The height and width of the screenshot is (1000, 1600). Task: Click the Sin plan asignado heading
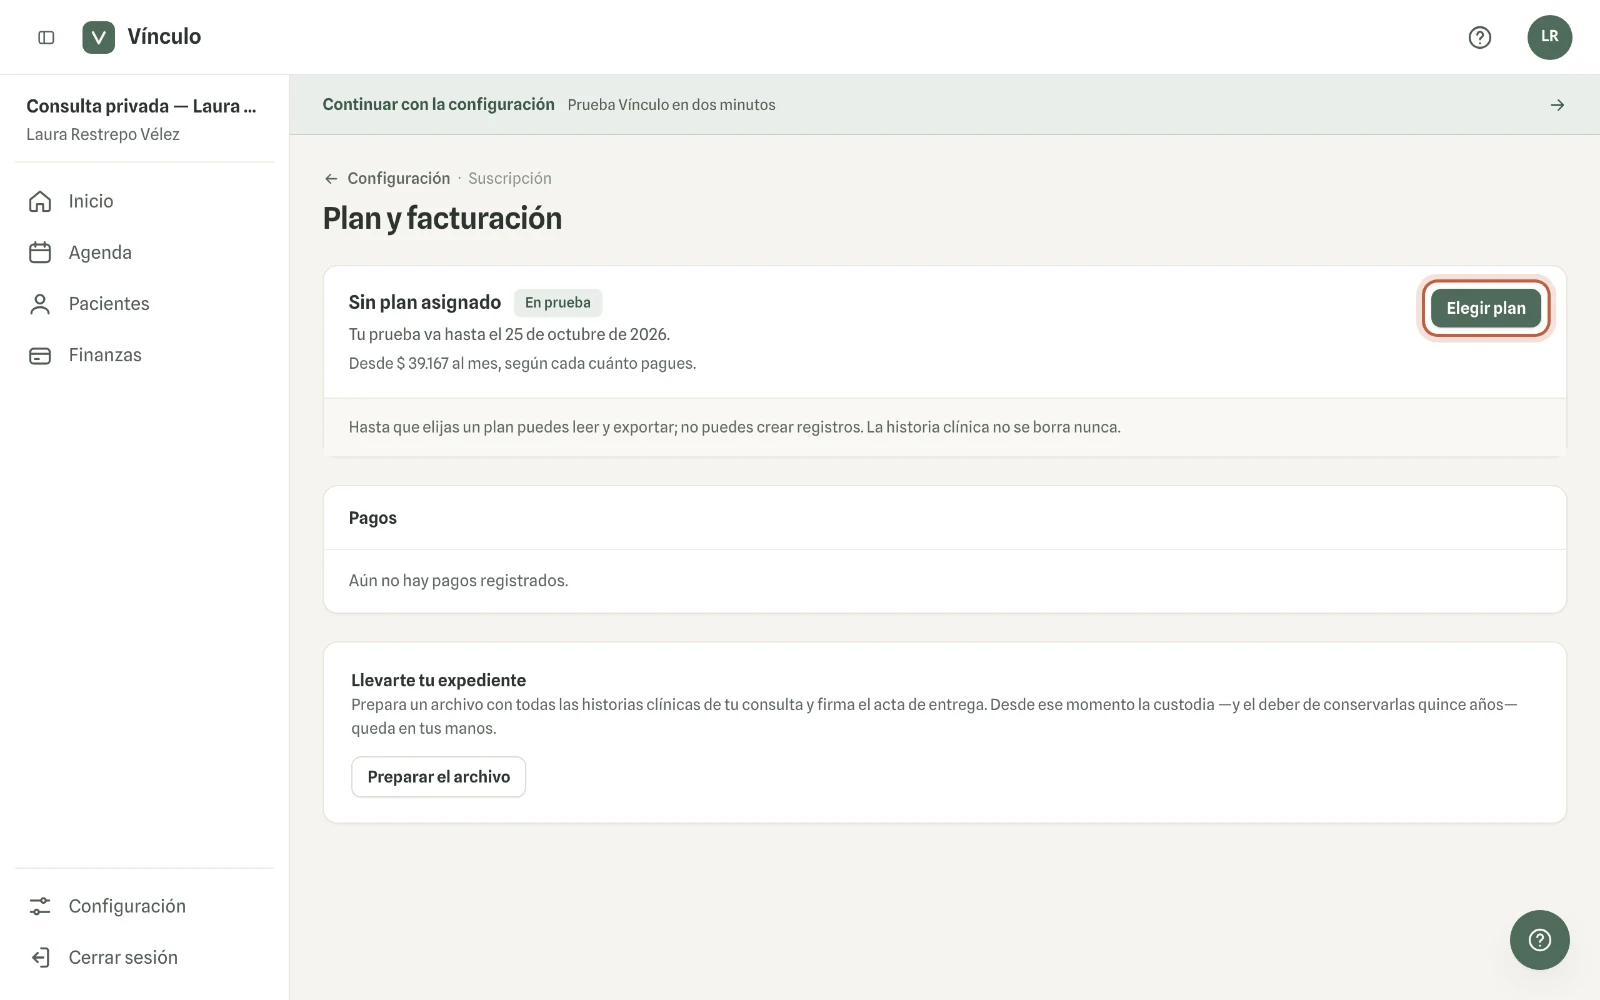(424, 302)
